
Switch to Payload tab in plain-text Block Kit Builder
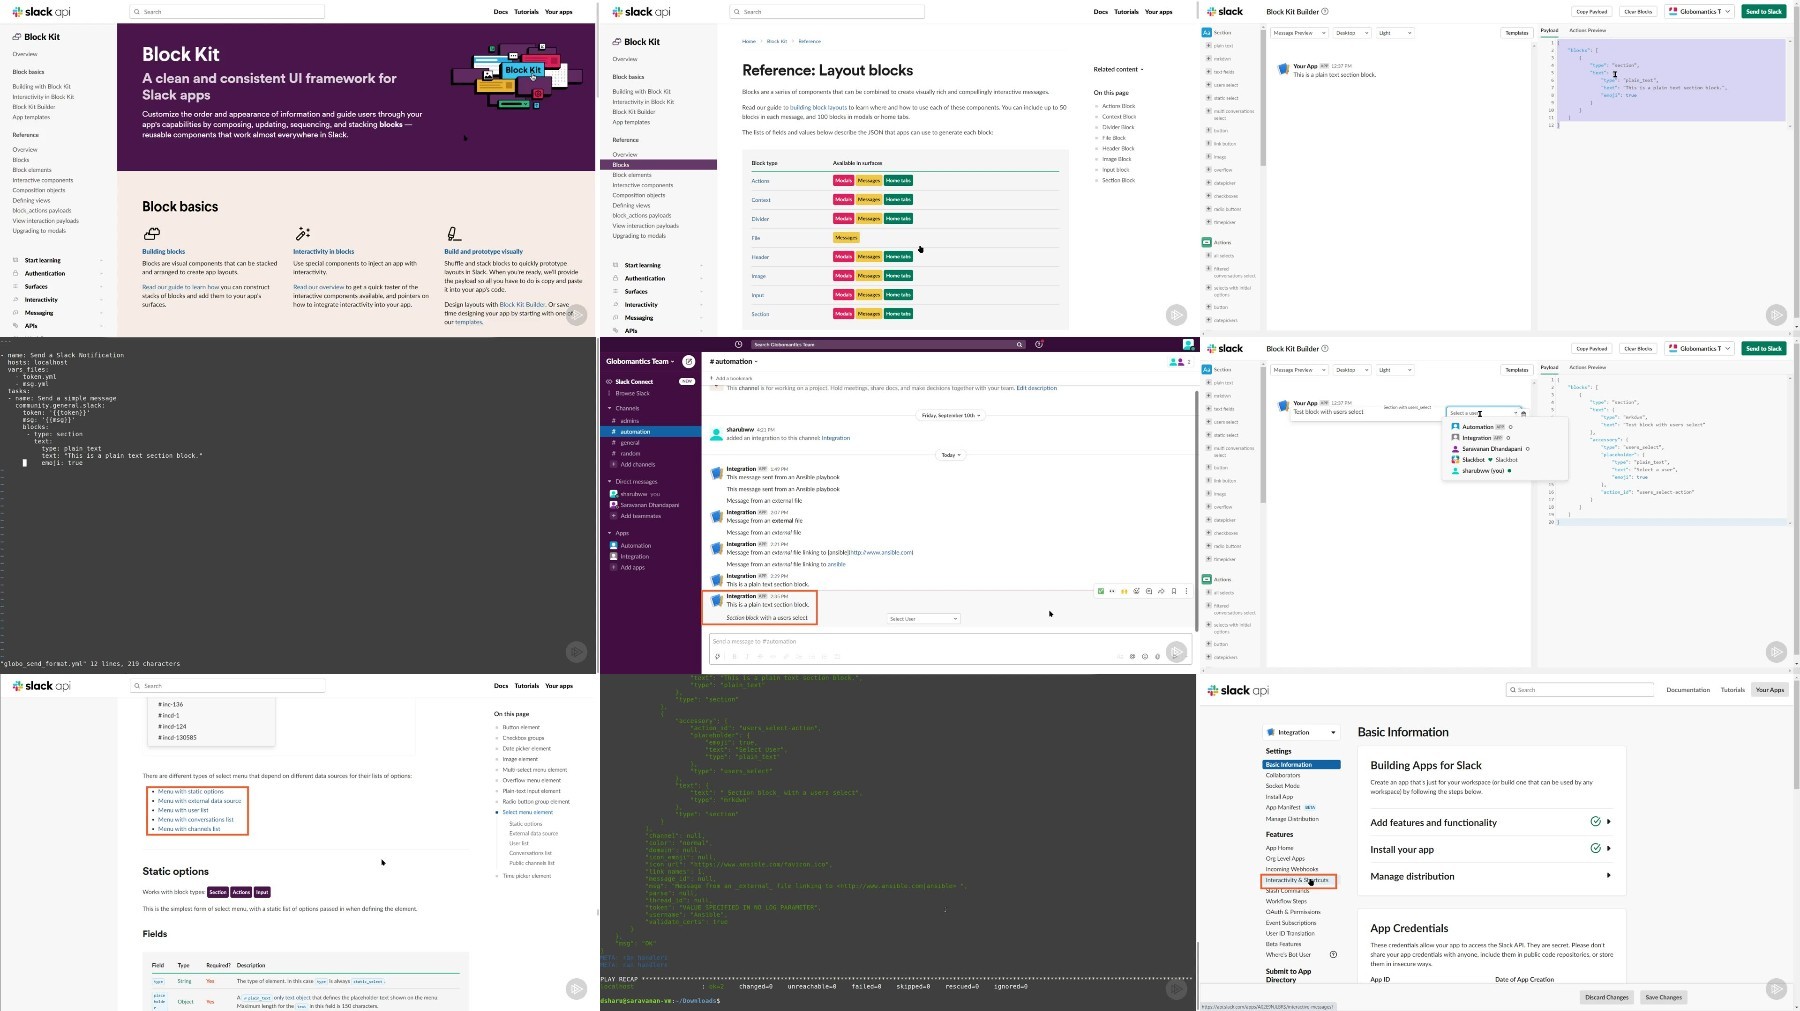1549,31
